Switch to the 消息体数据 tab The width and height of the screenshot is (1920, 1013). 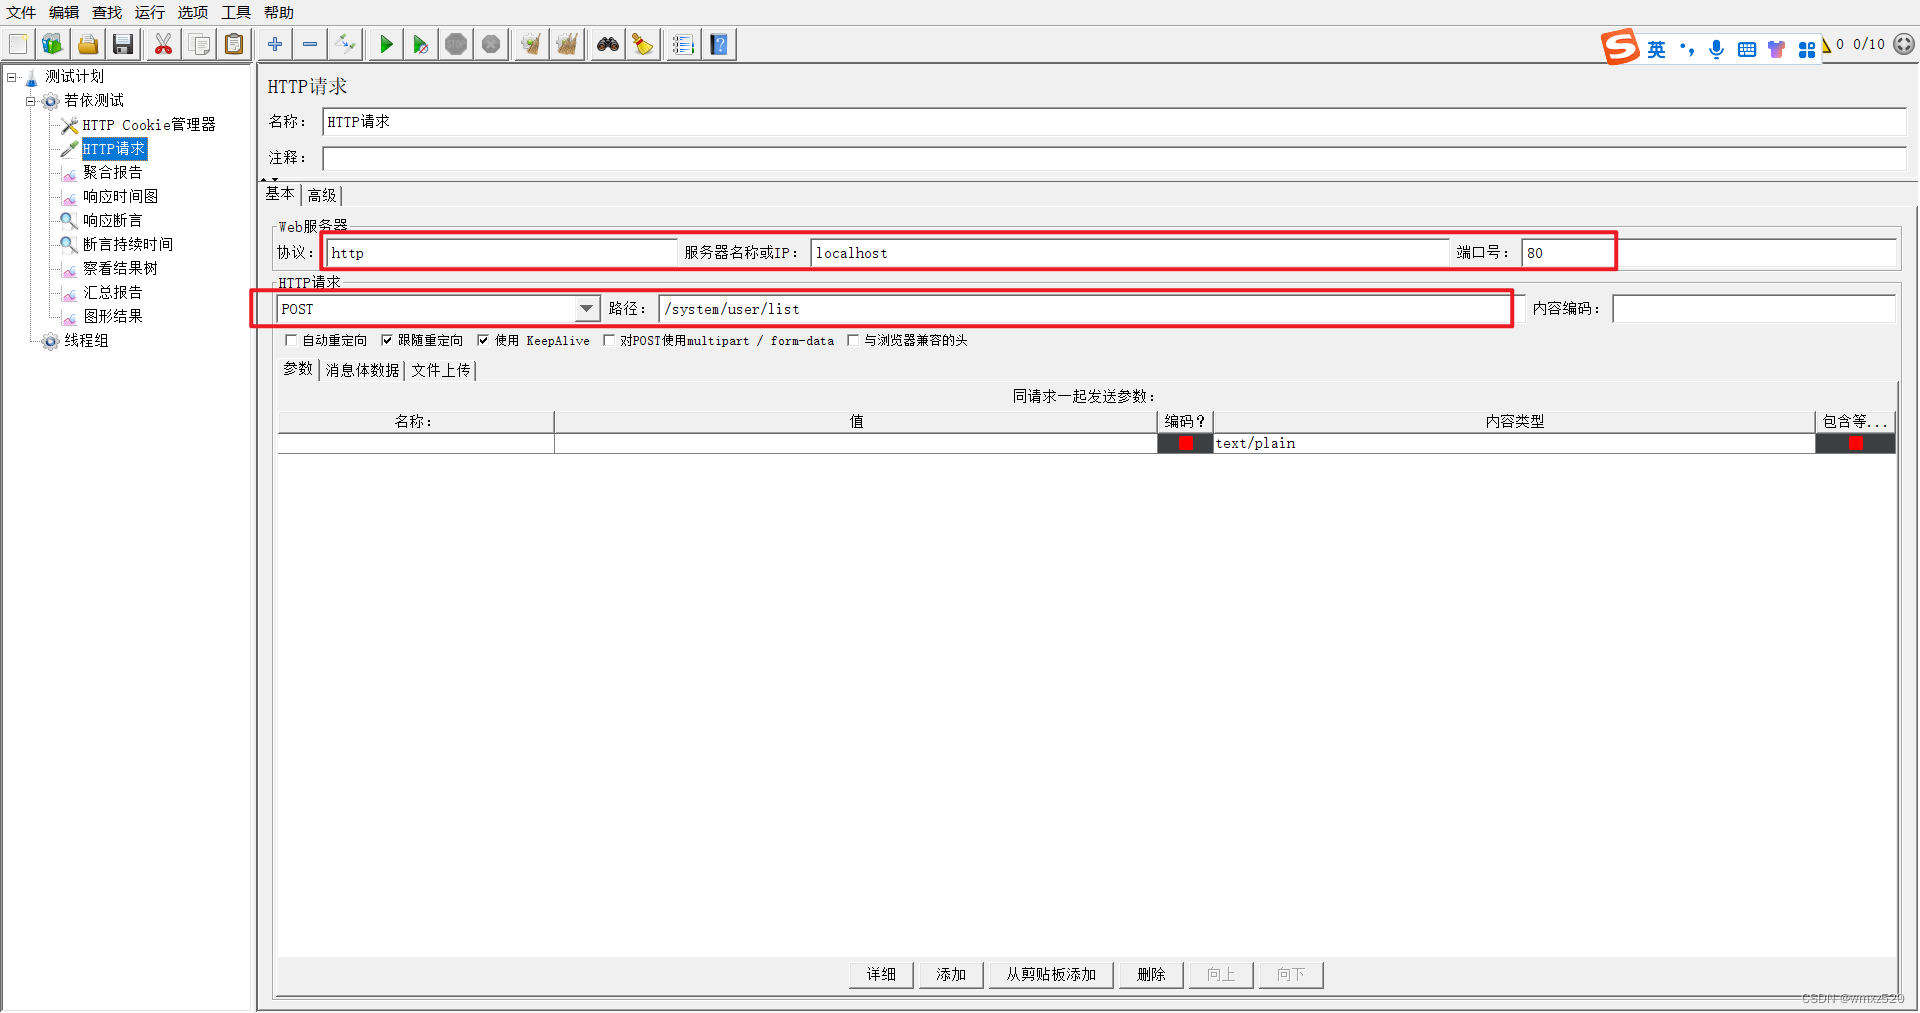tap(362, 370)
